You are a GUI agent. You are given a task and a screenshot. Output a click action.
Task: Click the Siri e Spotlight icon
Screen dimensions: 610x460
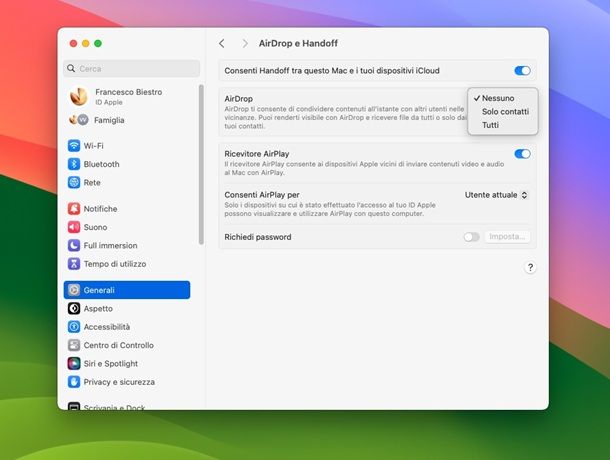pyautogui.click(x=74, y=363)
